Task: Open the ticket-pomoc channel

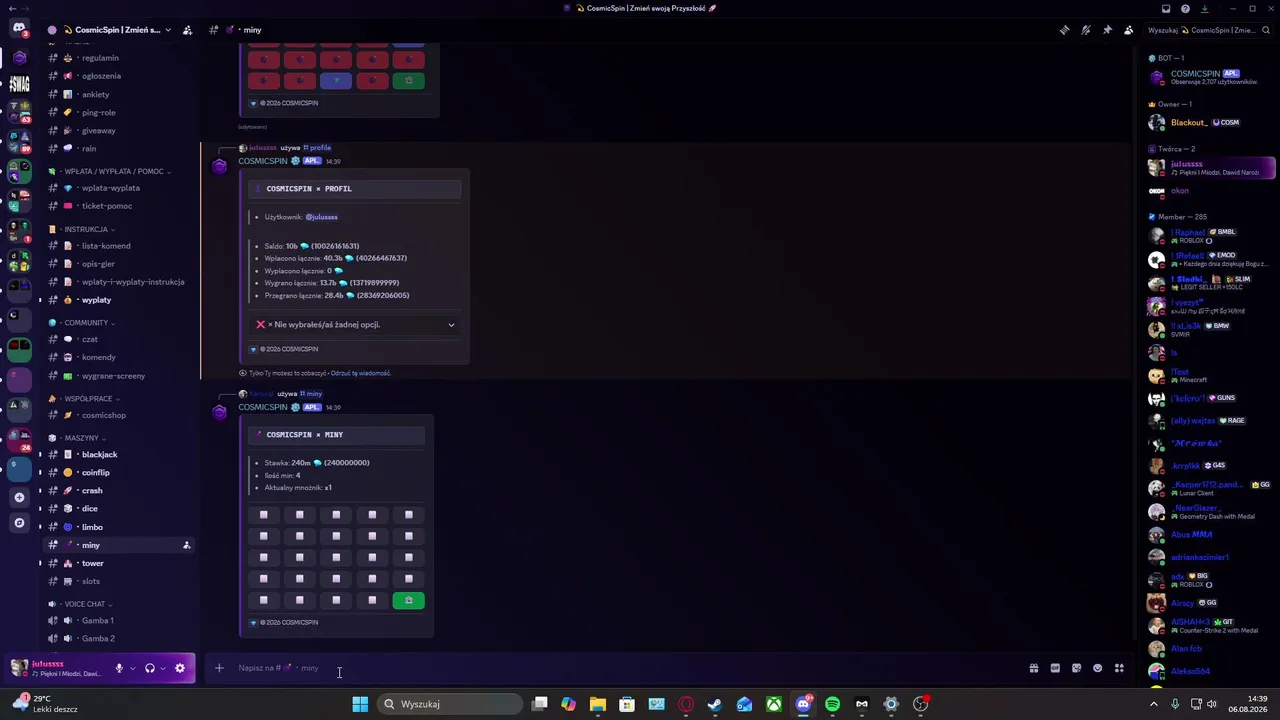Action: 120,206
